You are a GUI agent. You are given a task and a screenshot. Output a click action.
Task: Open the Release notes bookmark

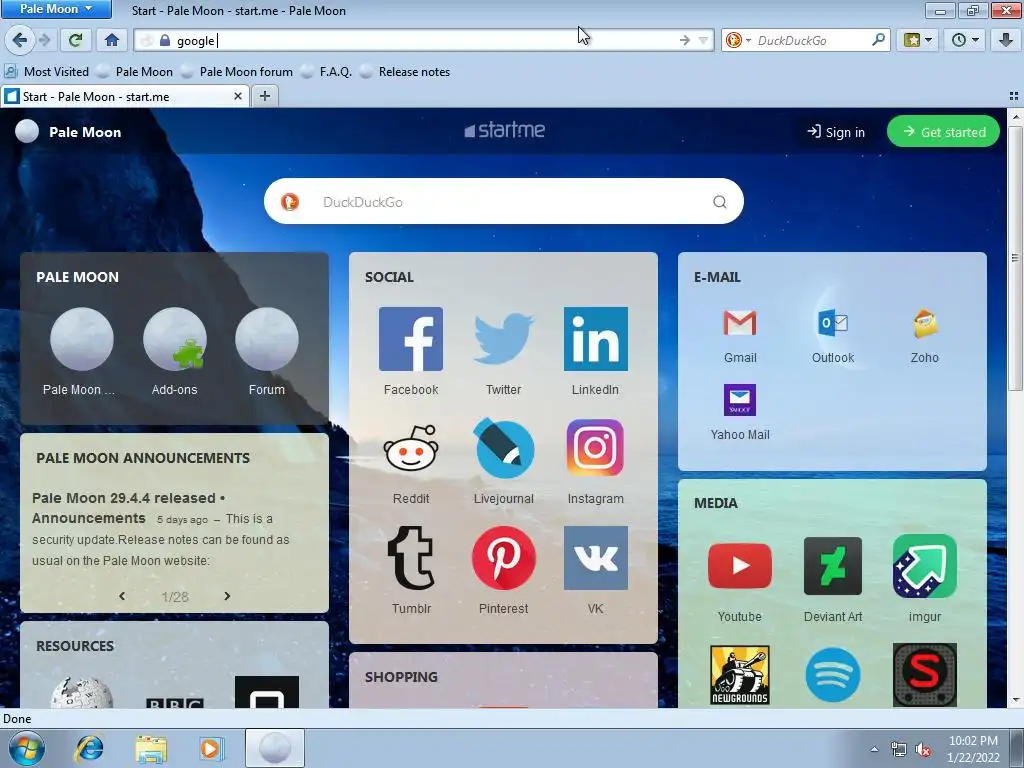[406, 72]
